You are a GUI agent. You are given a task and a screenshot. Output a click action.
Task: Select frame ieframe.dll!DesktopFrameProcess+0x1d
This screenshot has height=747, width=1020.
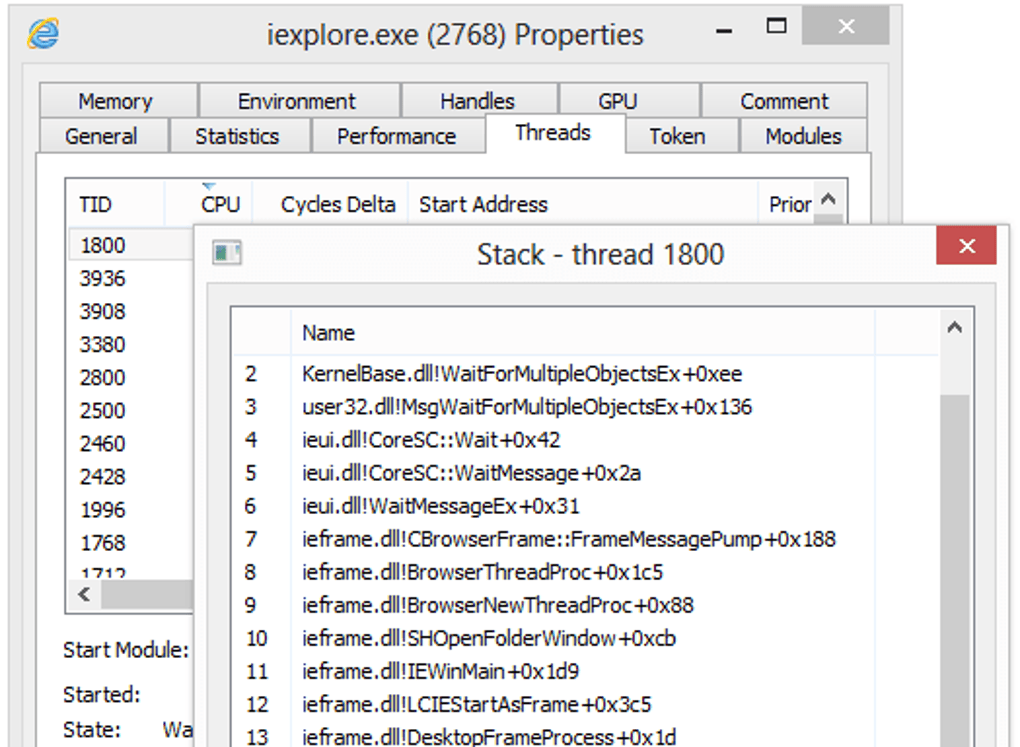point(585,736)
